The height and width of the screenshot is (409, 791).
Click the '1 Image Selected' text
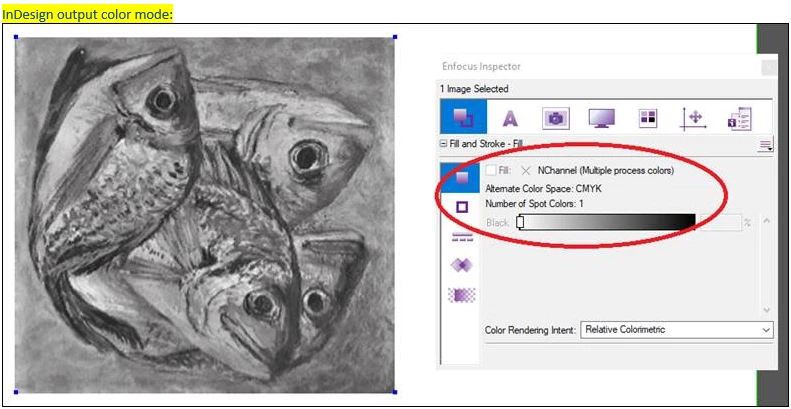(474, 89)
